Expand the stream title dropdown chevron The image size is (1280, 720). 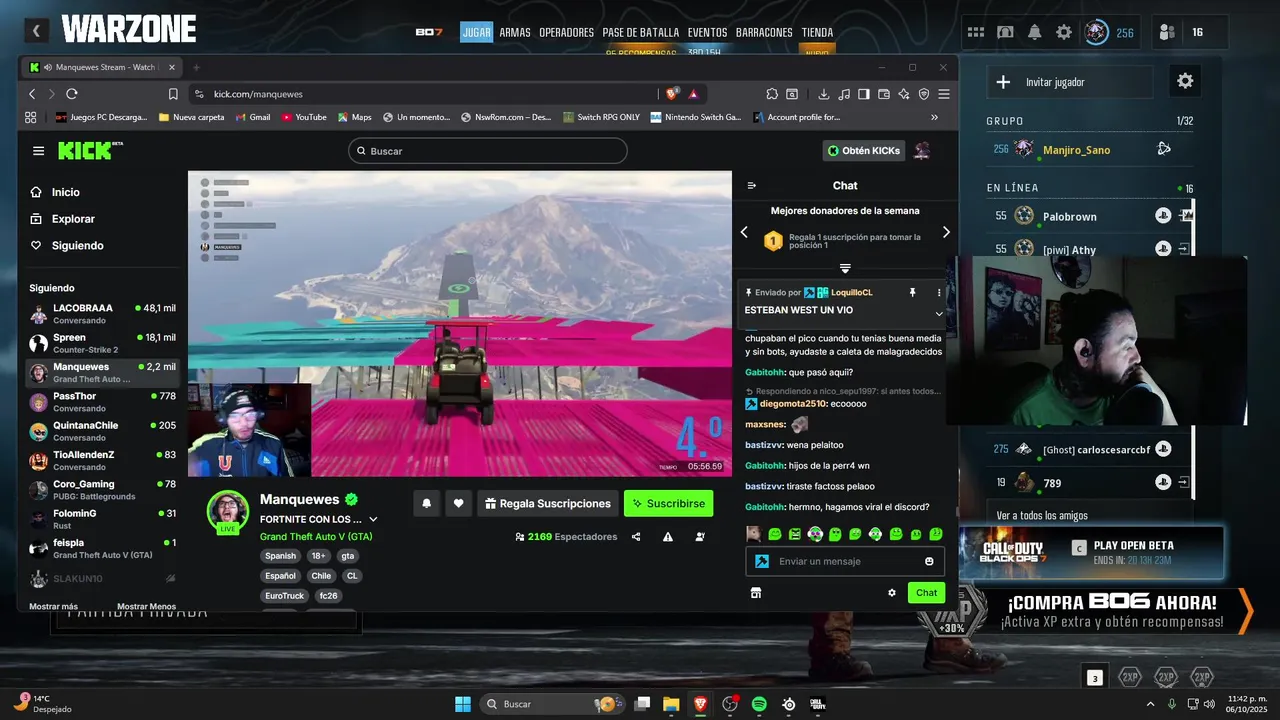[x=373, y=519]
